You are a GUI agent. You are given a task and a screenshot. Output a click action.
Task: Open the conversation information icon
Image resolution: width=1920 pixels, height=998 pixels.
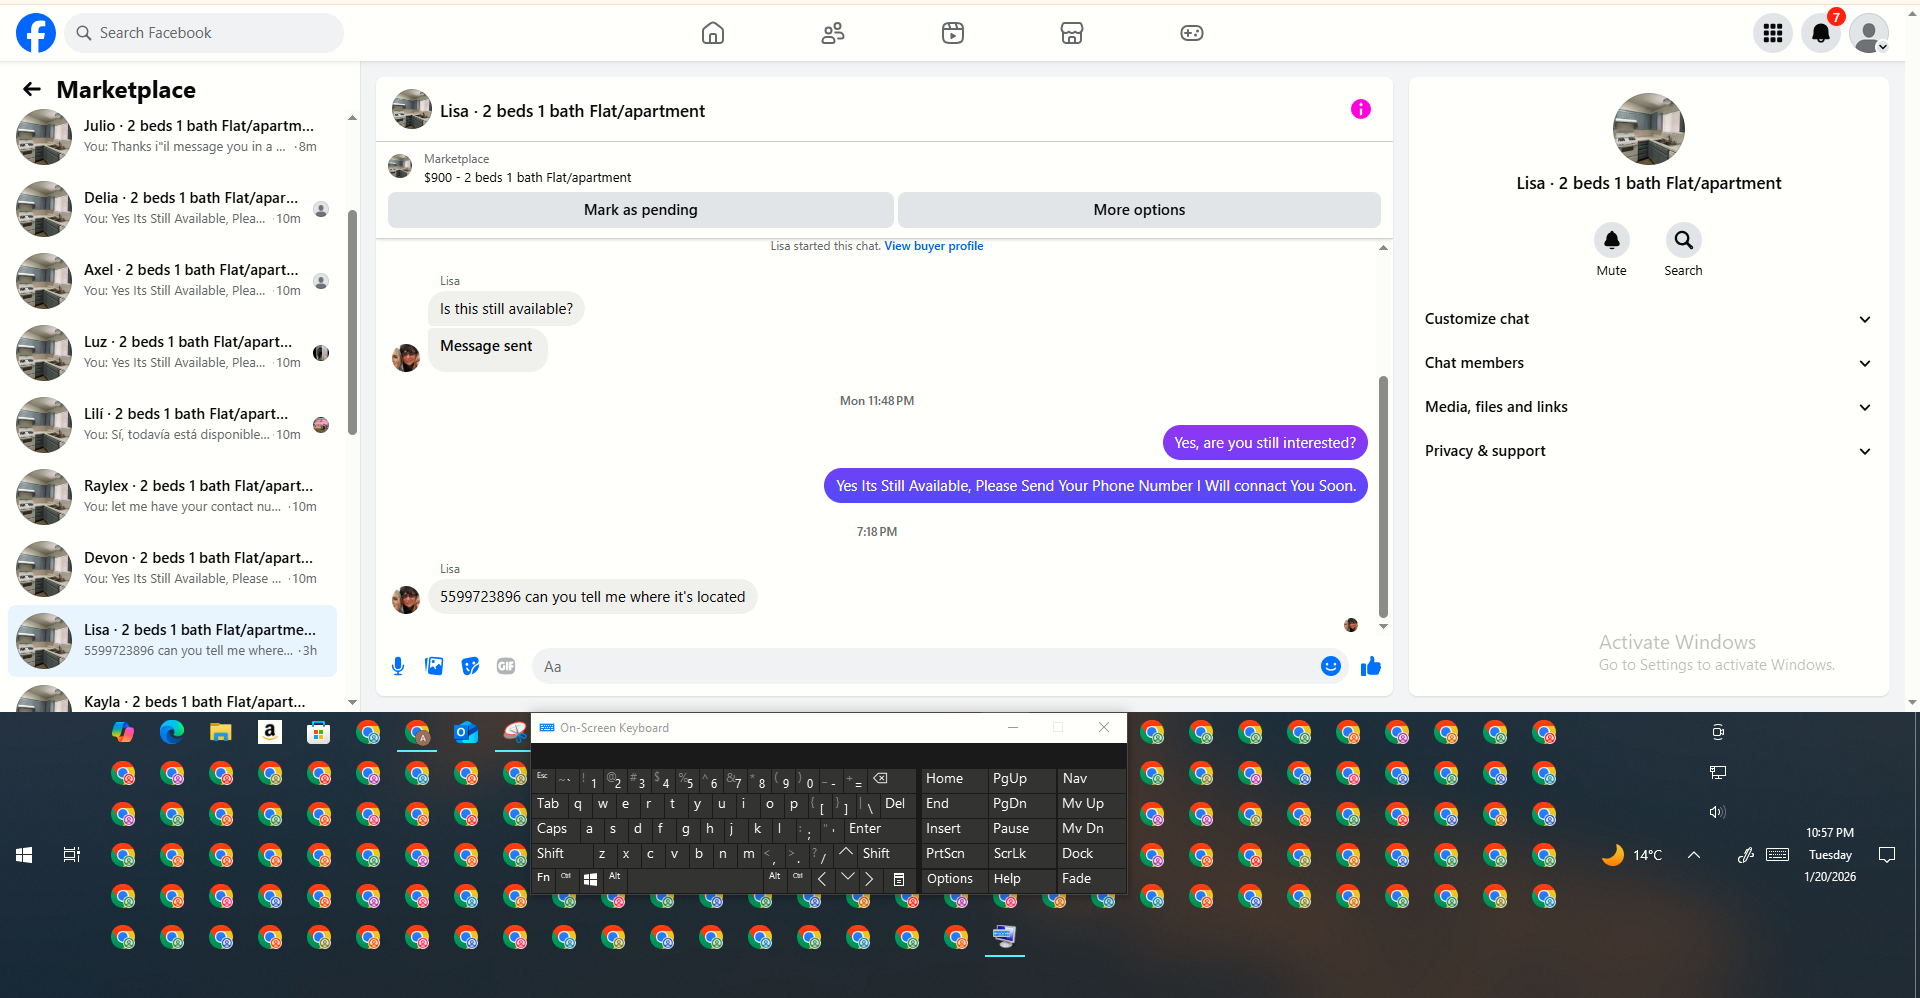click(1361, 109)
